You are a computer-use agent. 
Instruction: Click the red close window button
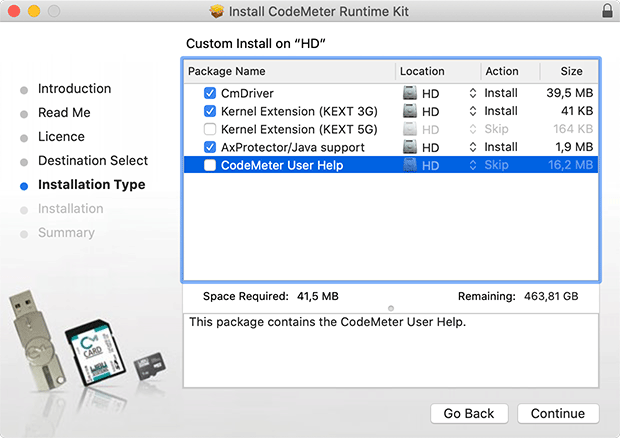coord(14,11)
